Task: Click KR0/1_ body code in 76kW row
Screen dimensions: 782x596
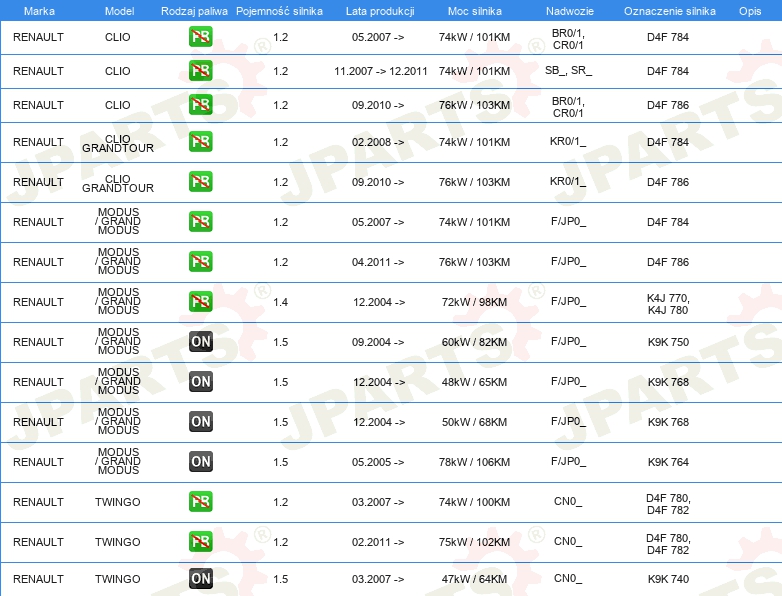Action: 568,181
